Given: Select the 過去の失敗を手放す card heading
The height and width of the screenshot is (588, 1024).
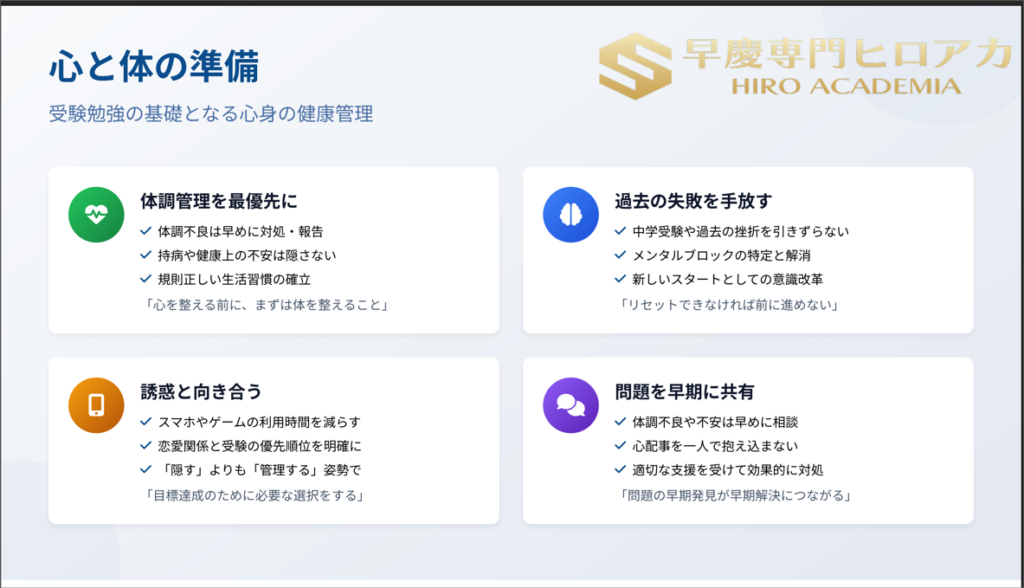Looking at the screenshot, I should tap(693, 201).
